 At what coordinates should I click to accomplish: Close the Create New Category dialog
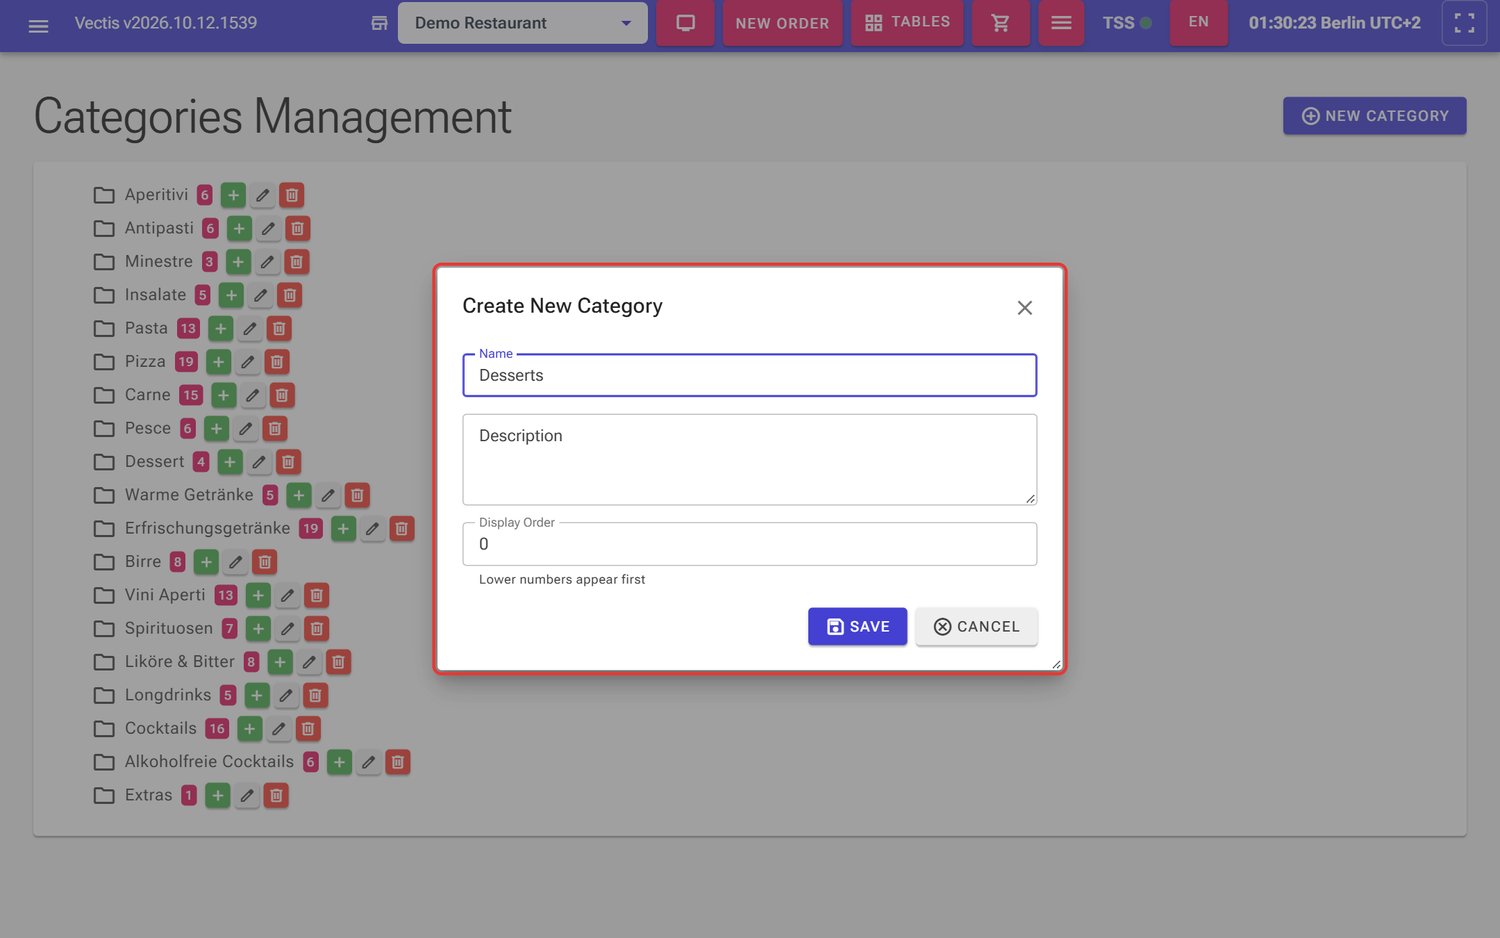point(1024,308)
